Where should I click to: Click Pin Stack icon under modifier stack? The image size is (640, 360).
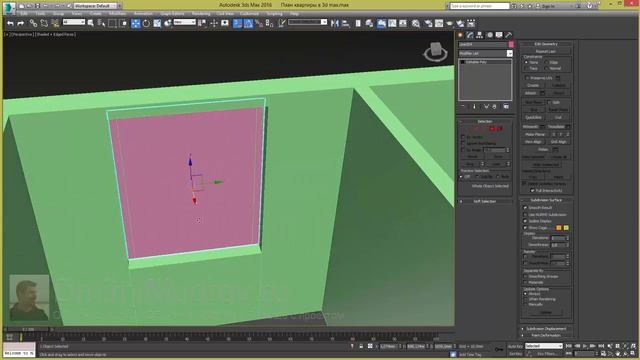point(463,107)
